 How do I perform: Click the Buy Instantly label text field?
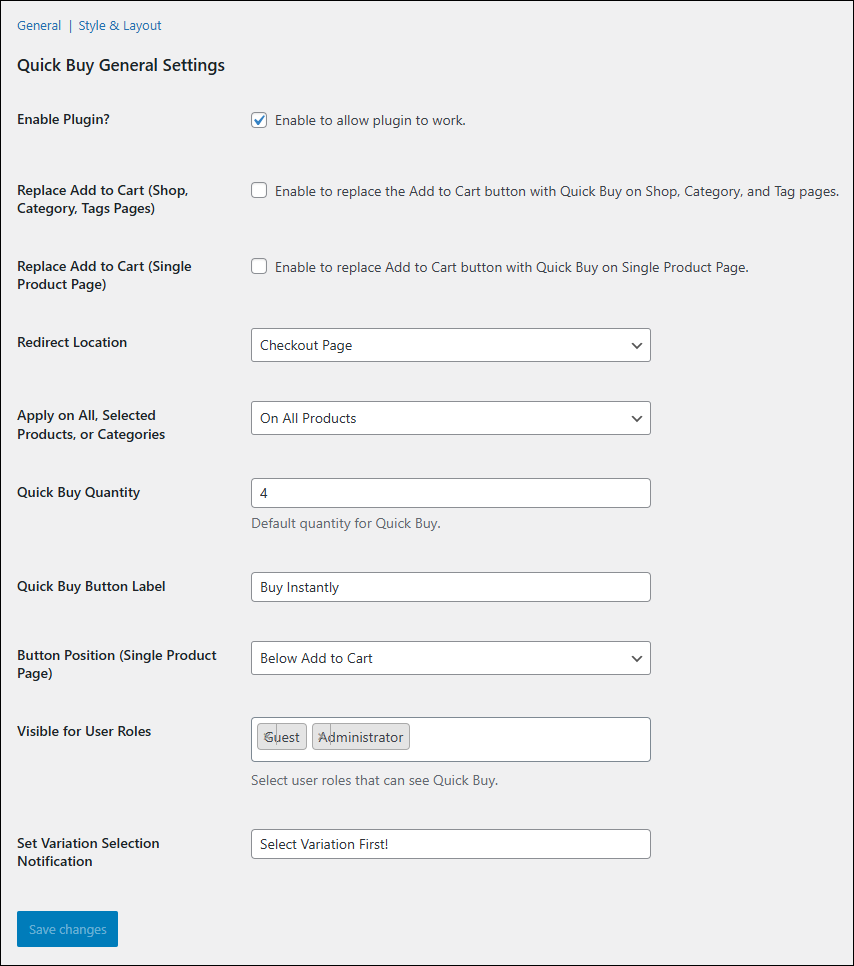450,587
